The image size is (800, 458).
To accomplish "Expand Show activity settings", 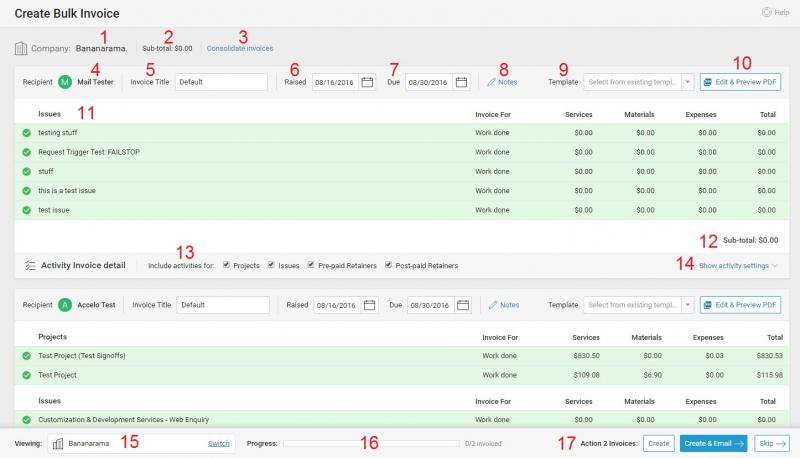I will 738,266.
